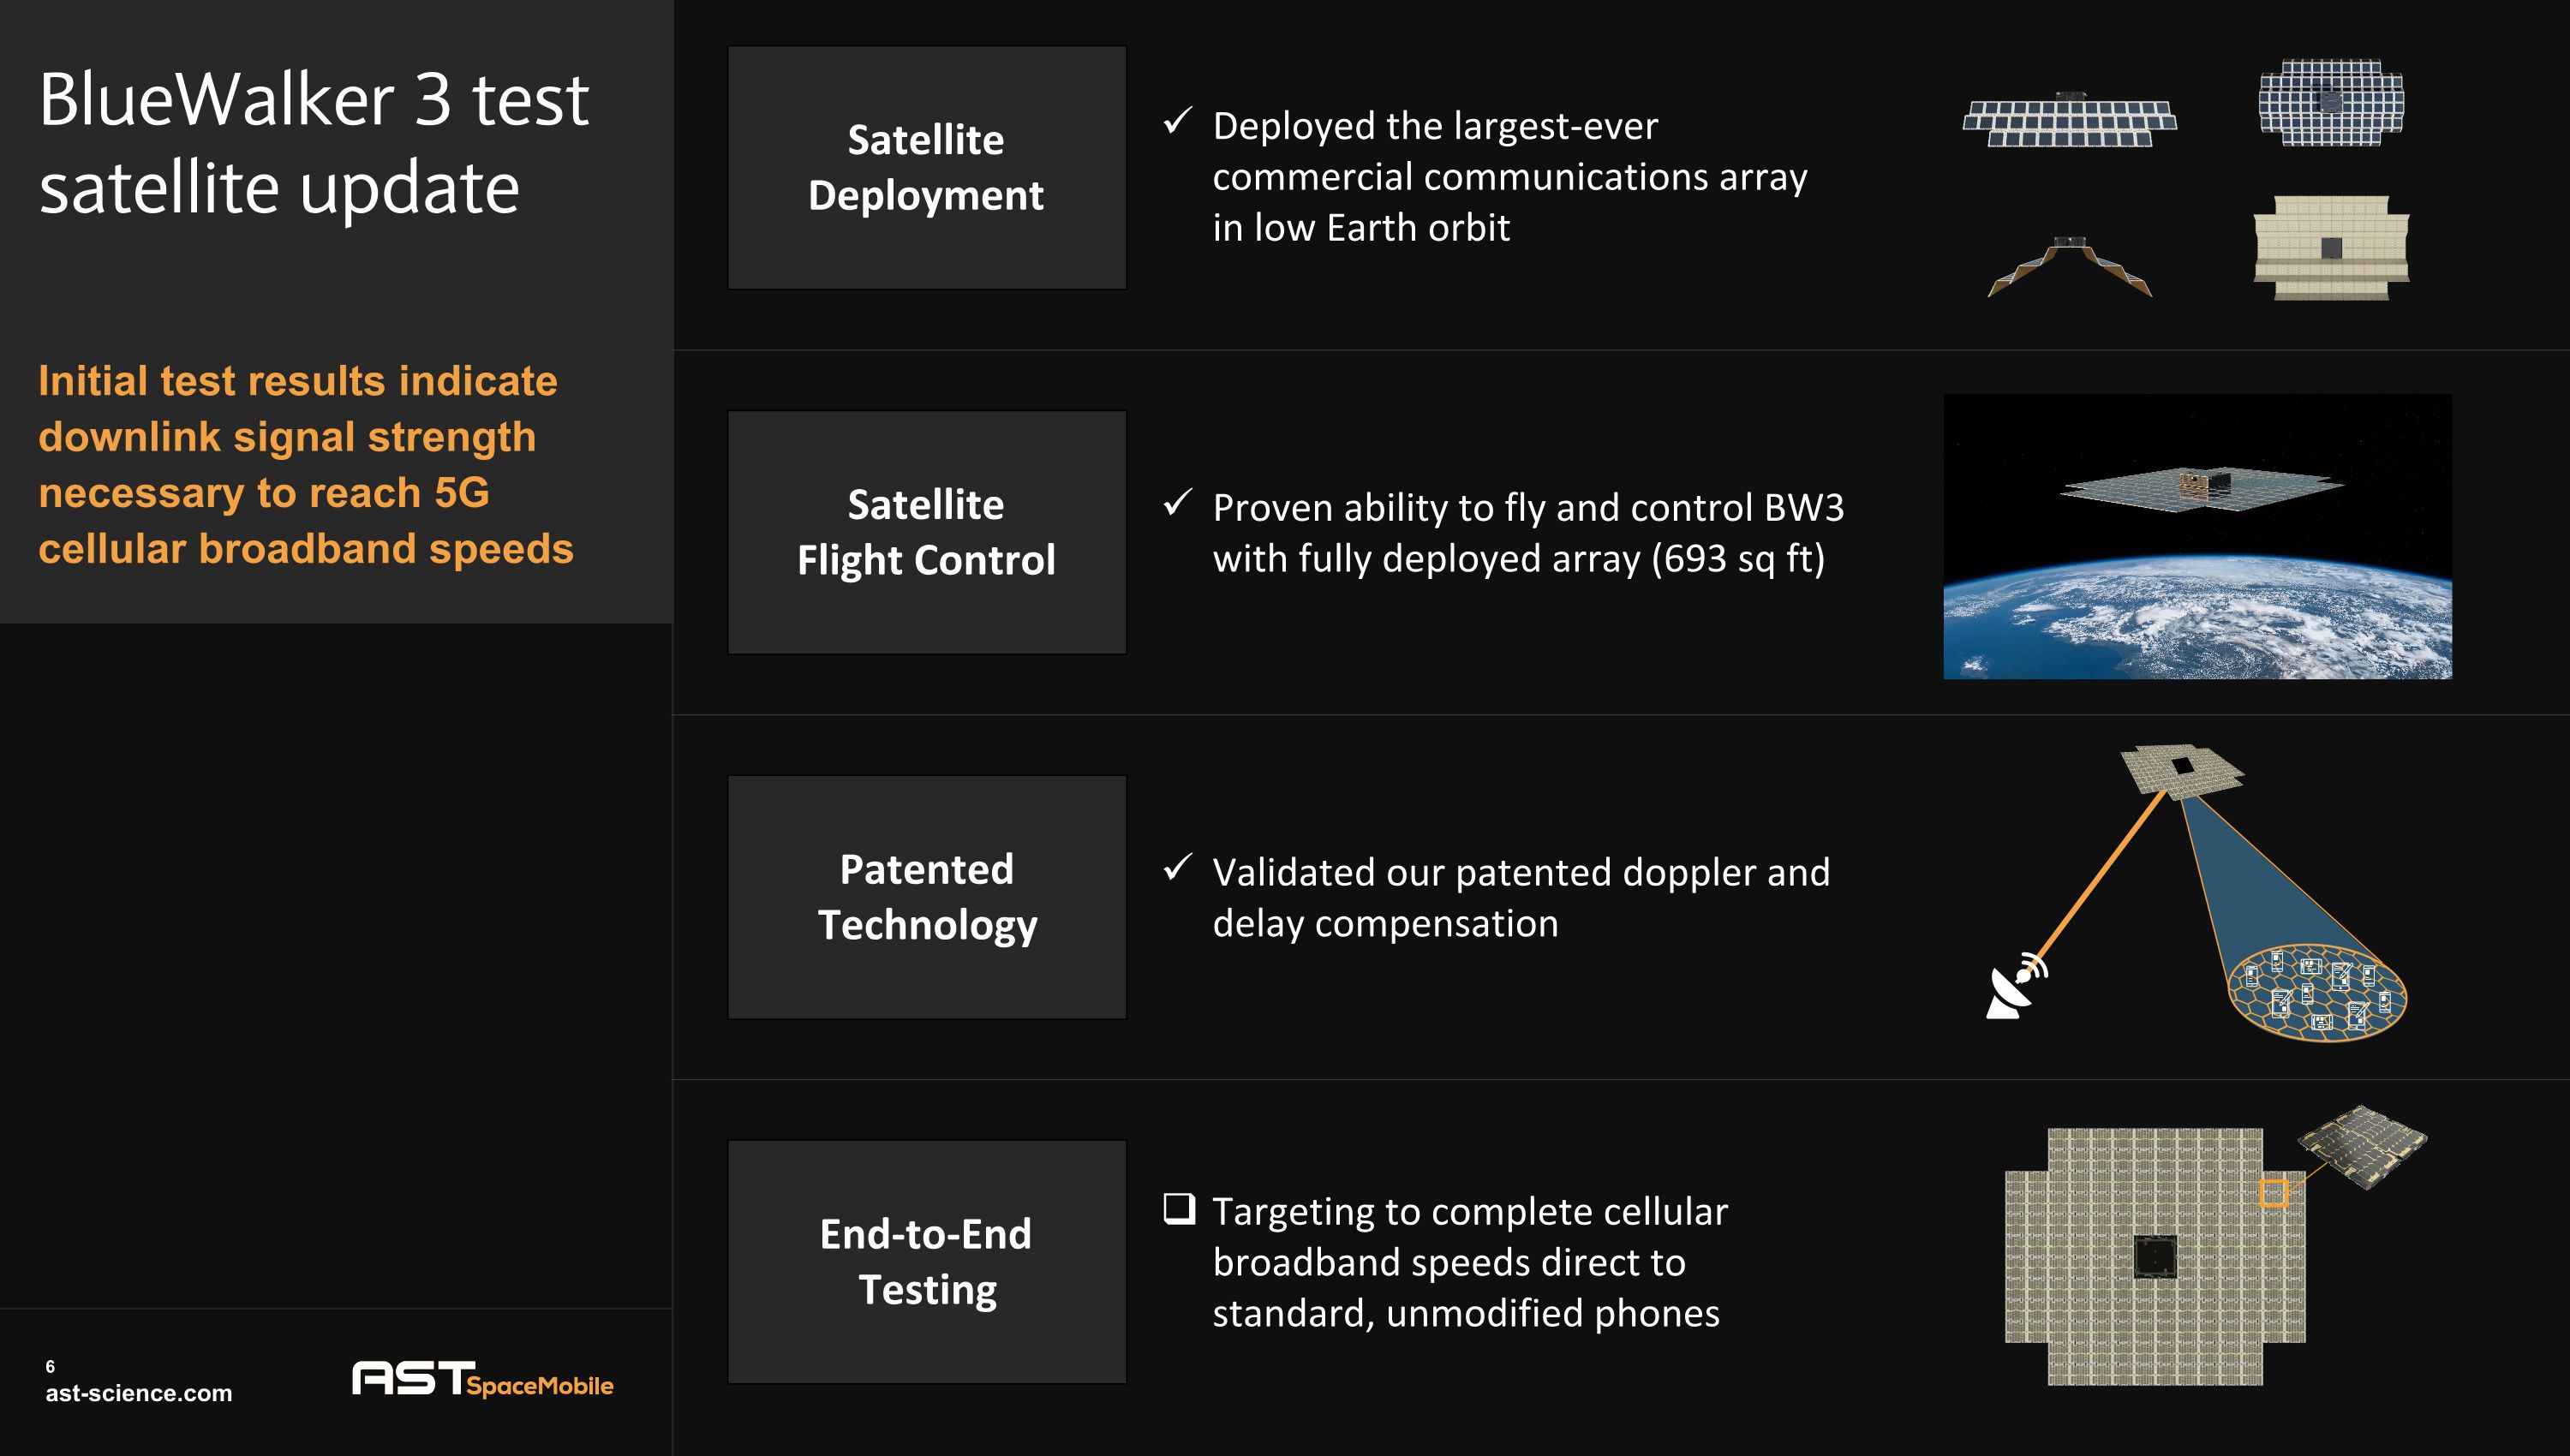The height and width of the screenshot is (1456, 2570).
Task: Click the checkmark beside fly and control BW3
Action: tap(1178, 502)
